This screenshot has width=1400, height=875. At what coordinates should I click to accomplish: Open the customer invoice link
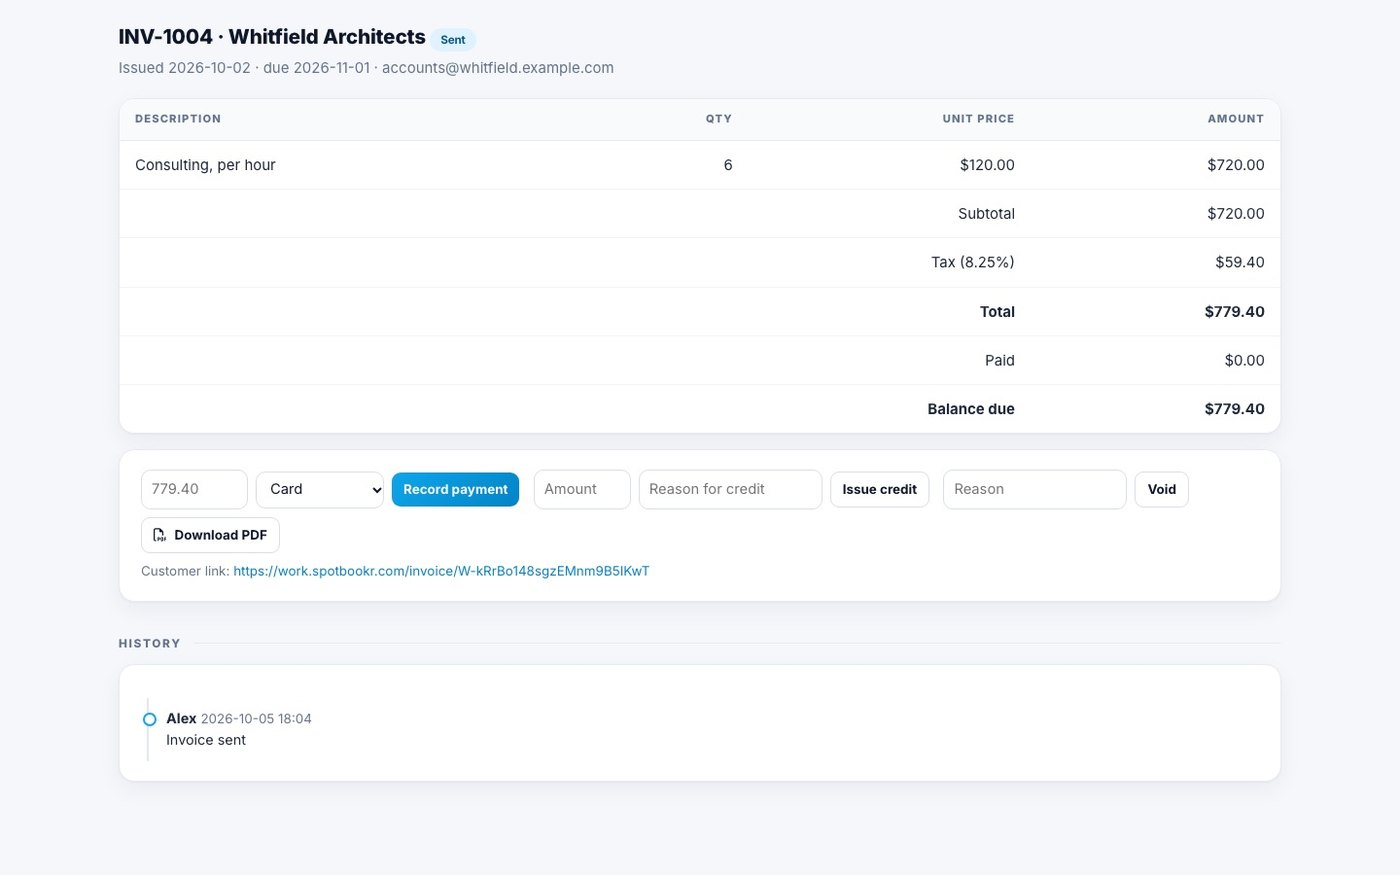(x=441, y=571)
